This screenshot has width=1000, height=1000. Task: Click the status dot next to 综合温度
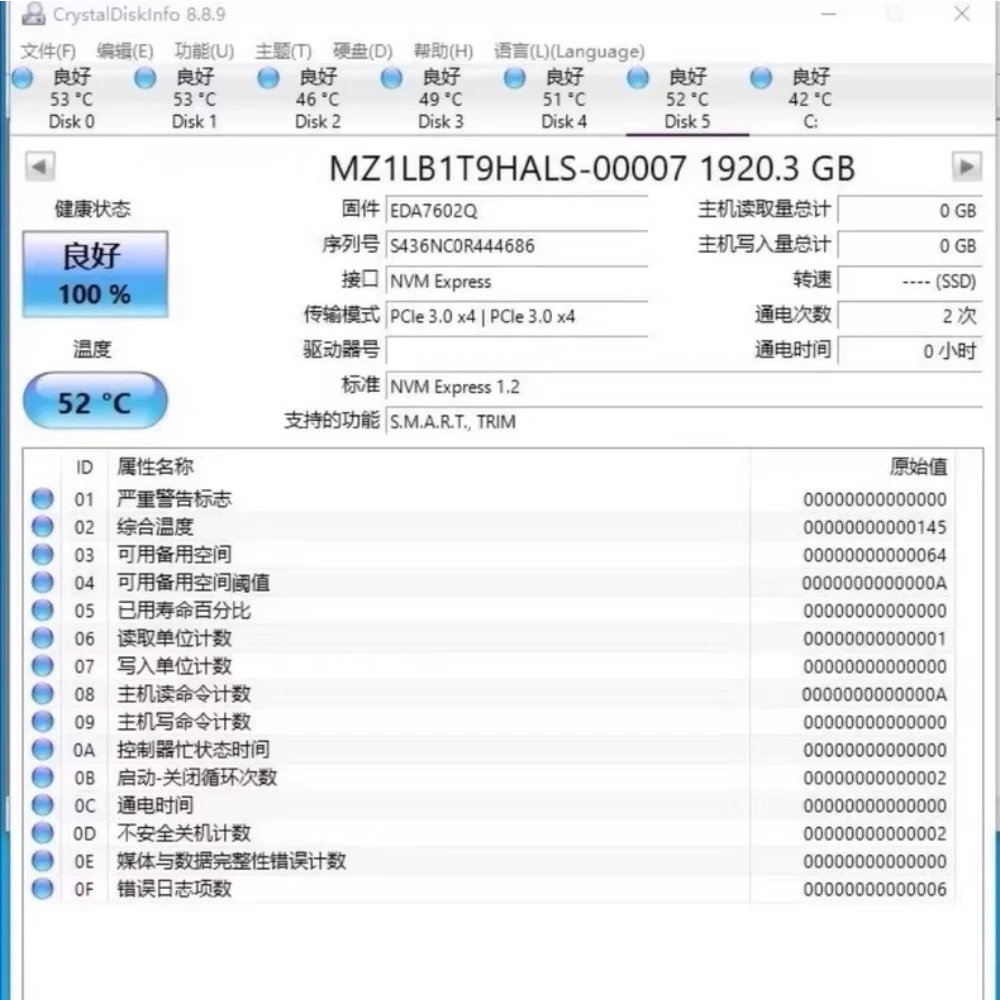pyautogui.click(x=42, y=527)
